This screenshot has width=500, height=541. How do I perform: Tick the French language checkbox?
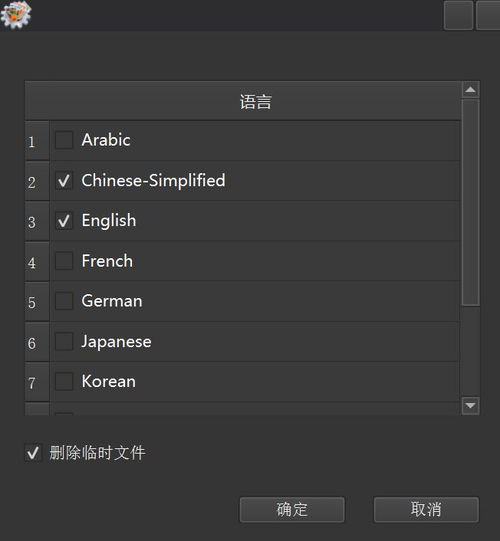click(x=64, y=261)
